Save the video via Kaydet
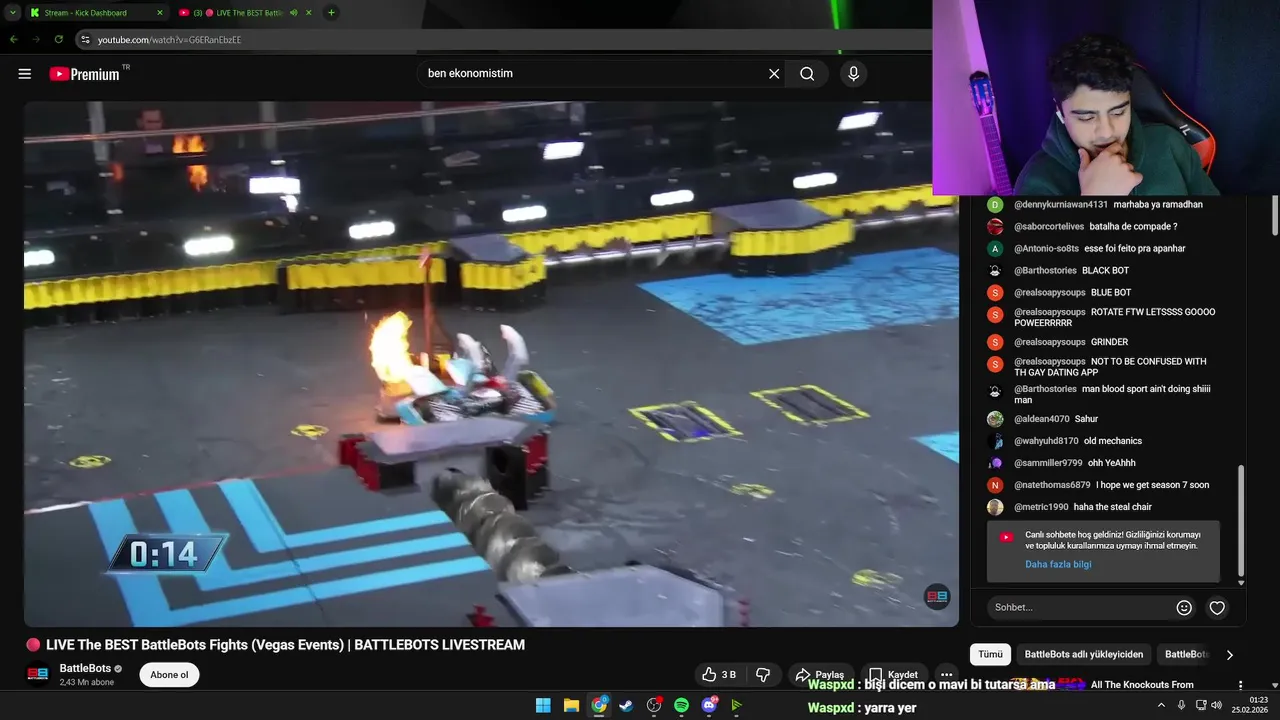1280x720 pixels. click(x=893, y=675)
